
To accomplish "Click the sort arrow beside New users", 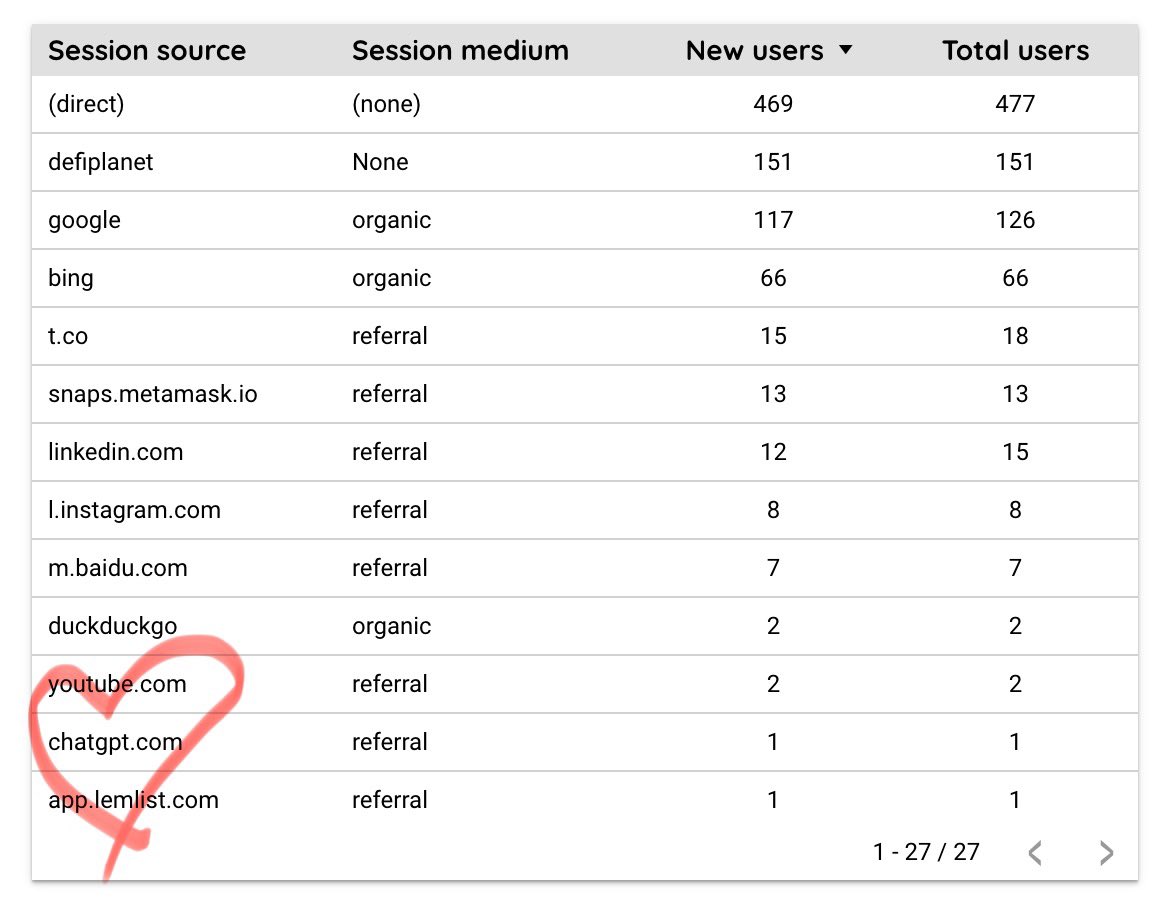I will (846, 50).
